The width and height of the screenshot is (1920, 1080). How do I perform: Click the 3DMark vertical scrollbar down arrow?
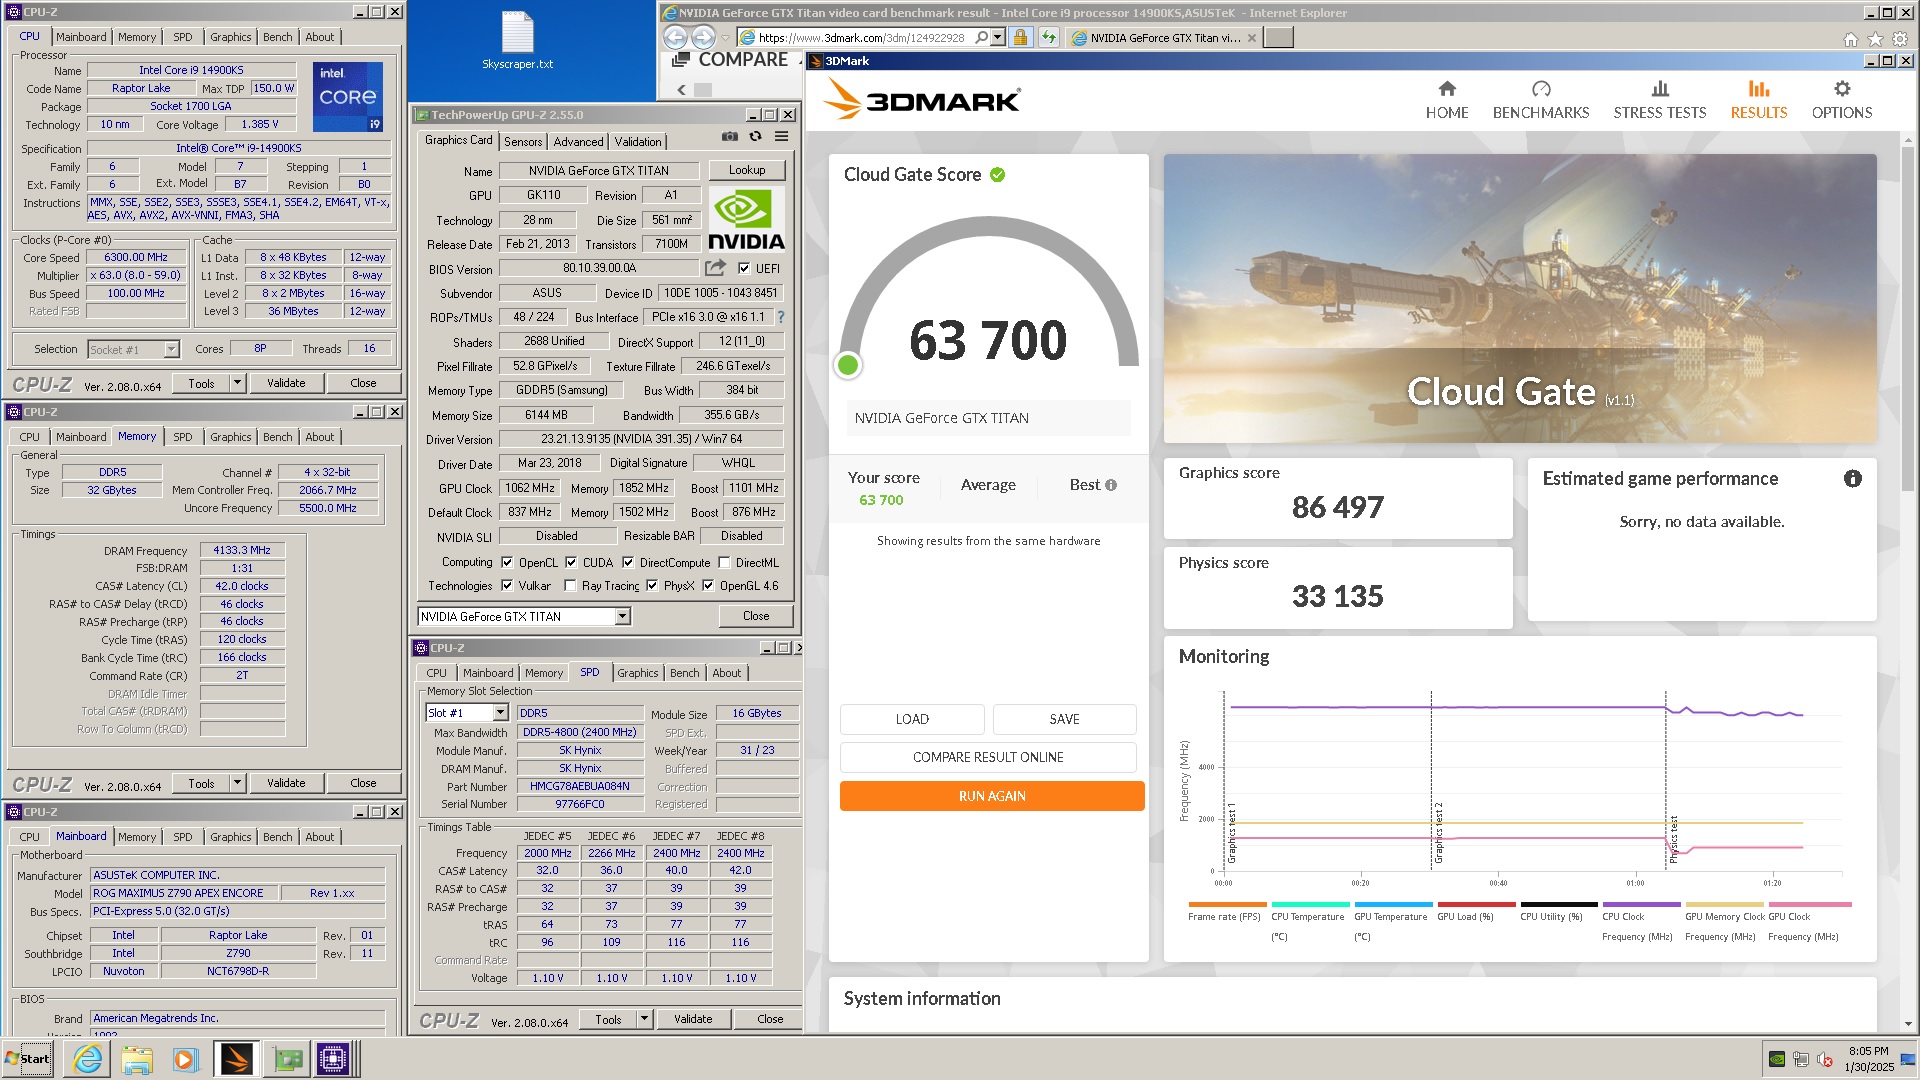(x=1908, y=1023)
